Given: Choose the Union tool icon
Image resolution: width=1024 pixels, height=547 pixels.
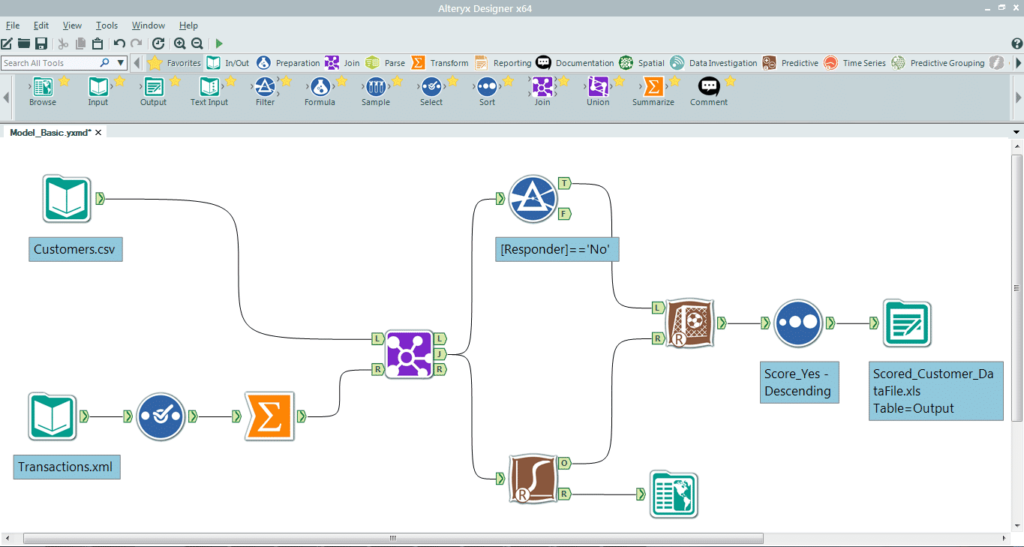Looking at the screenshot, I should tap(598, 88).
